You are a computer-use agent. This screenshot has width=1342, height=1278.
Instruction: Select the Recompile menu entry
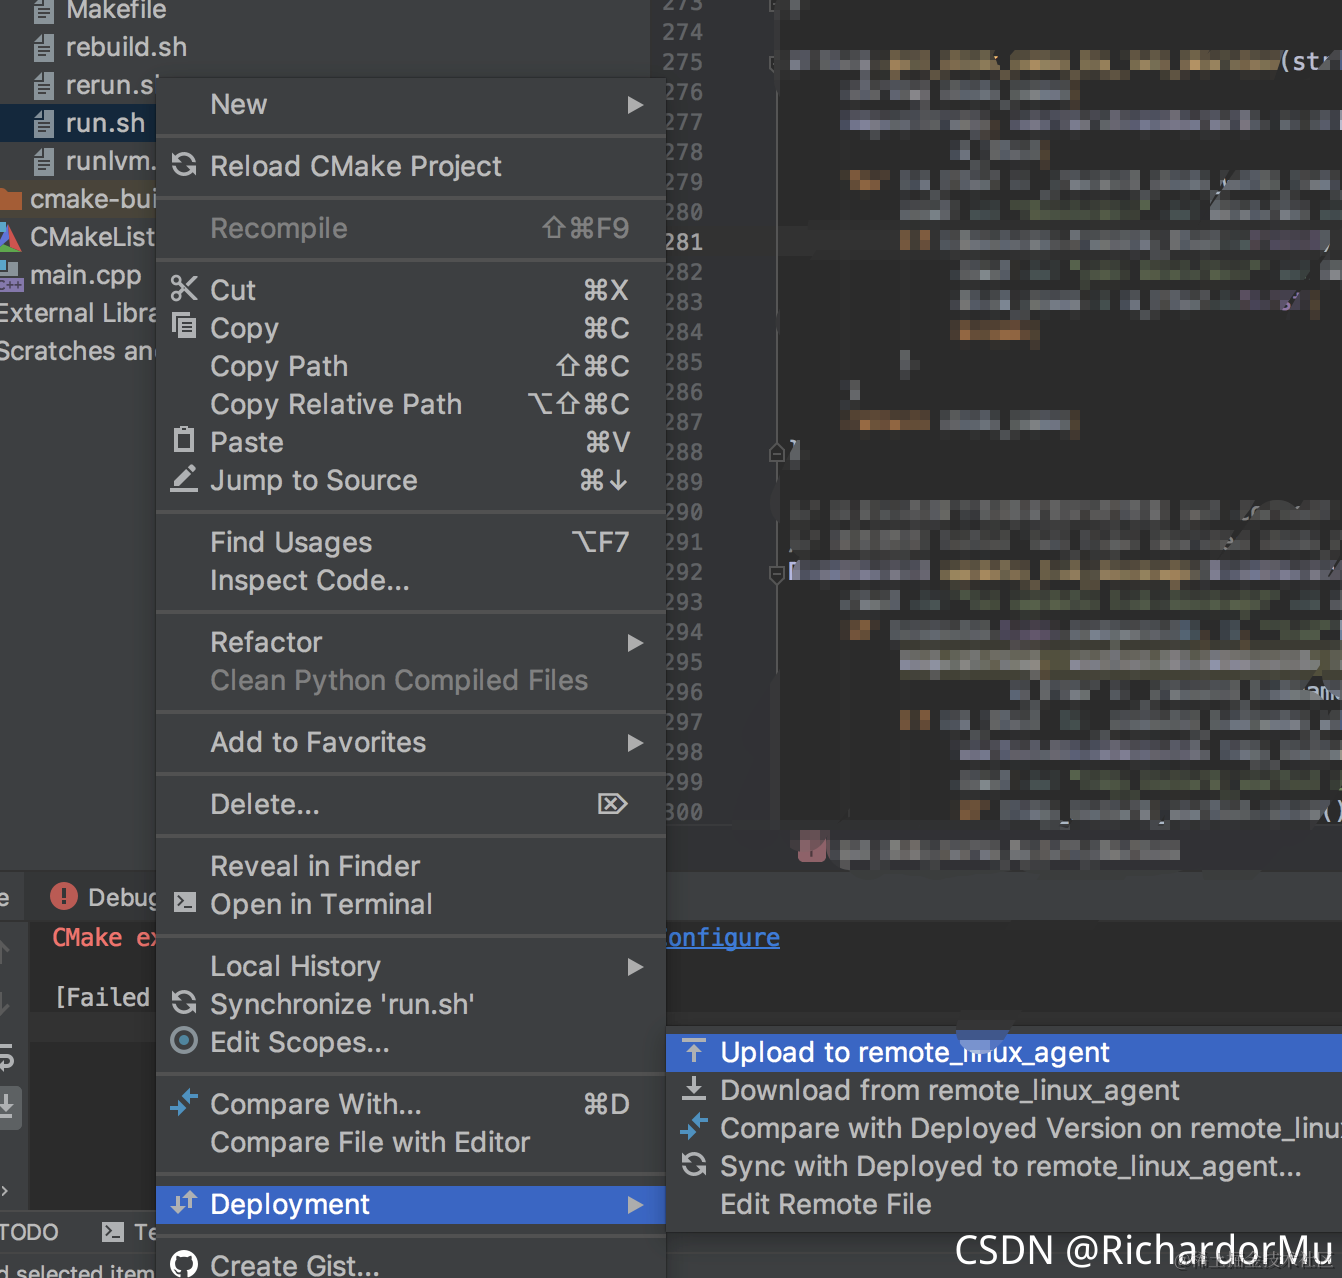[x=411, y=228]
